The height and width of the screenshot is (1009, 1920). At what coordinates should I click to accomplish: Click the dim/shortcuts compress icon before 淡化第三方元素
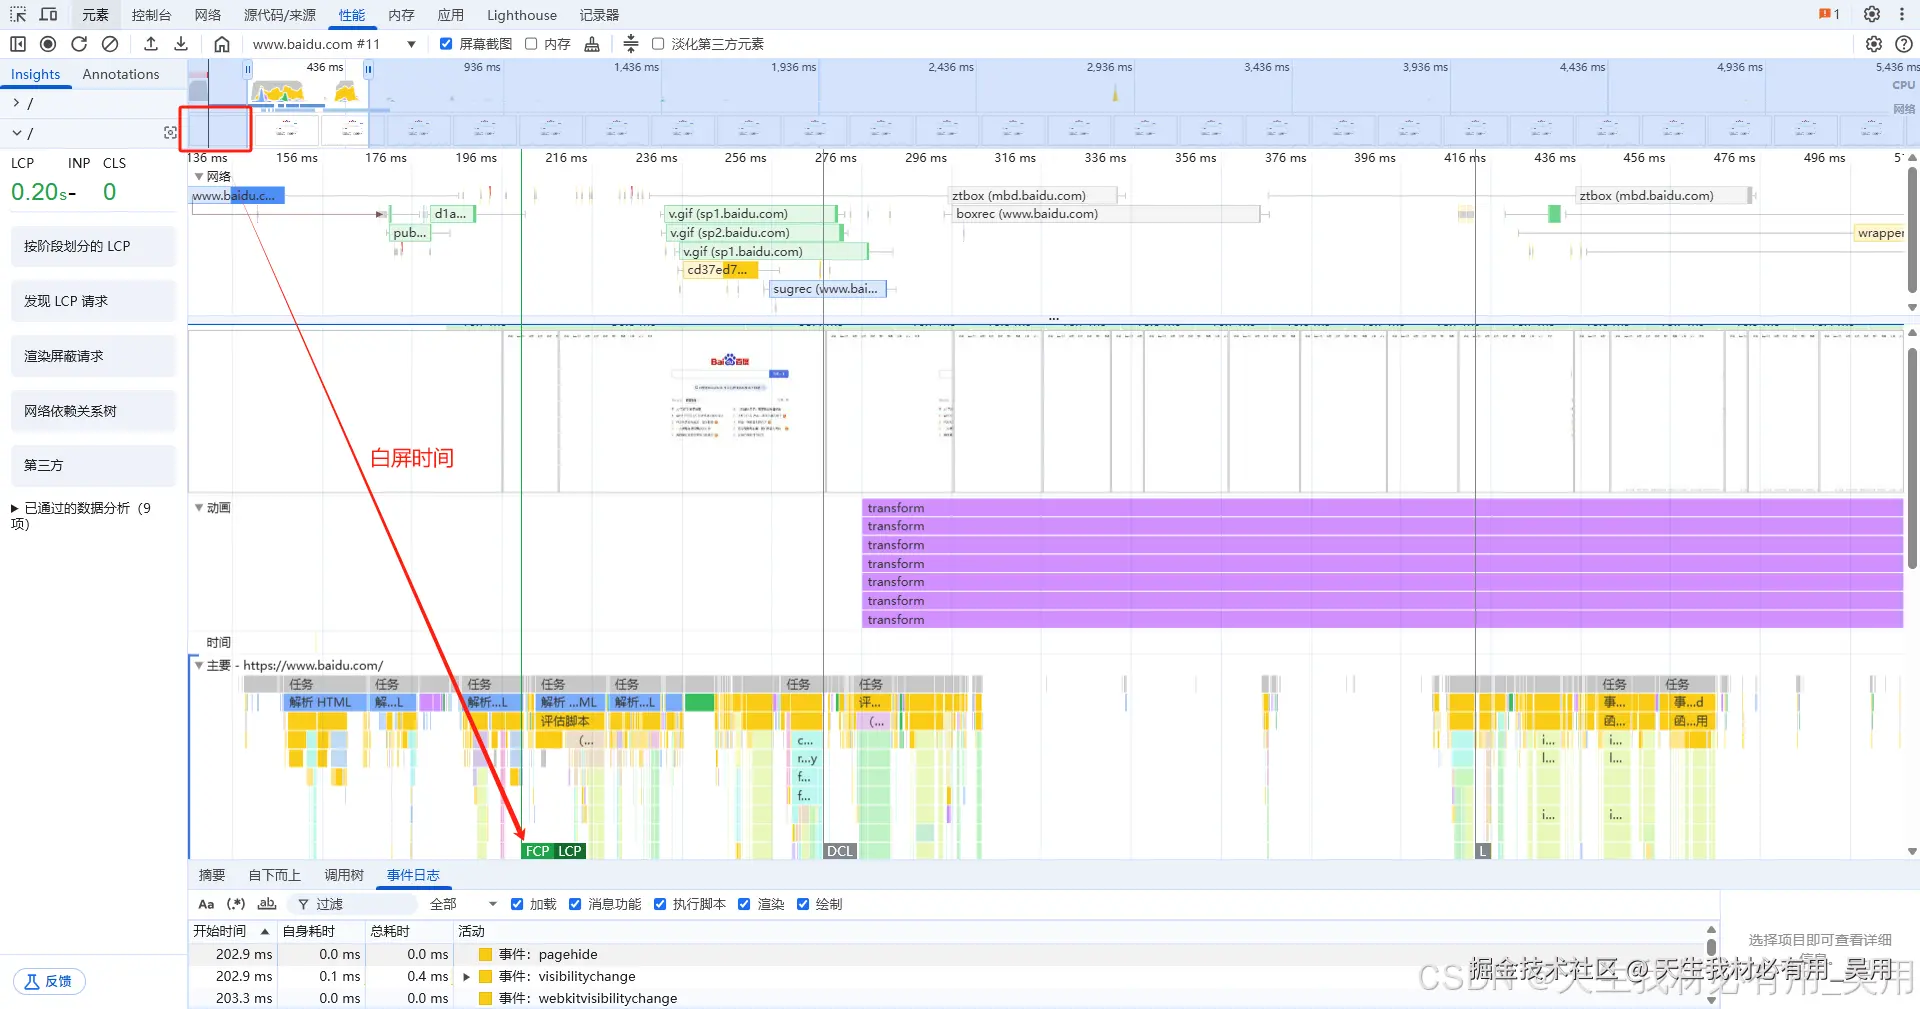(631, 44)
